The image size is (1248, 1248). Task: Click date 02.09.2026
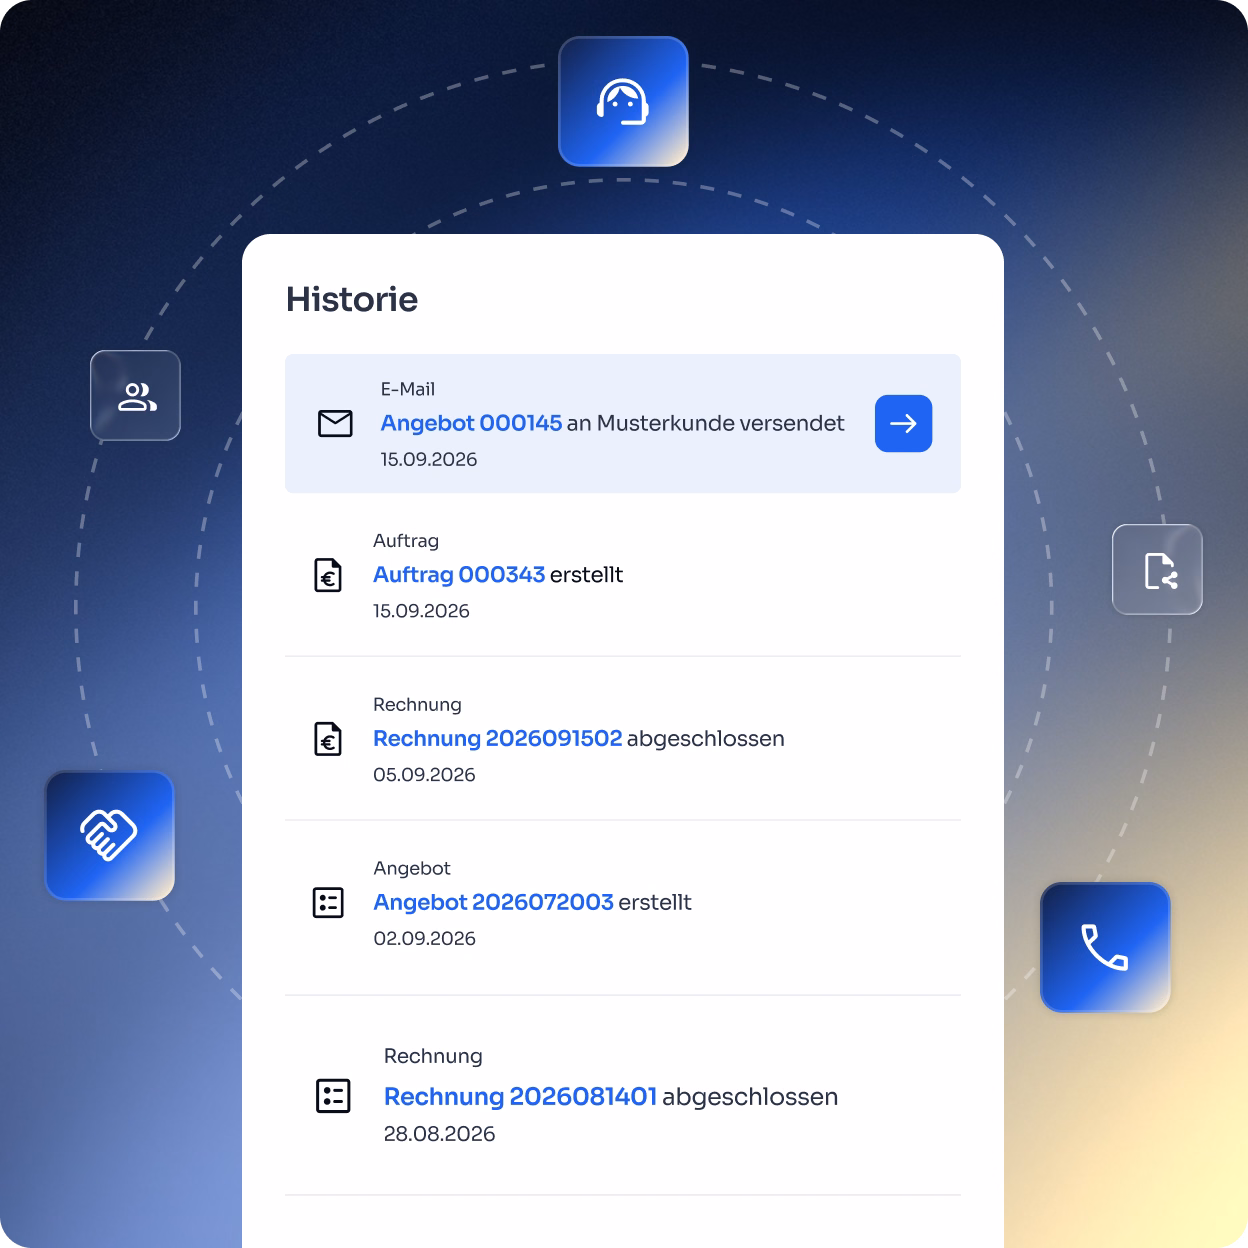pyautogui.click(x=424, y=938)
